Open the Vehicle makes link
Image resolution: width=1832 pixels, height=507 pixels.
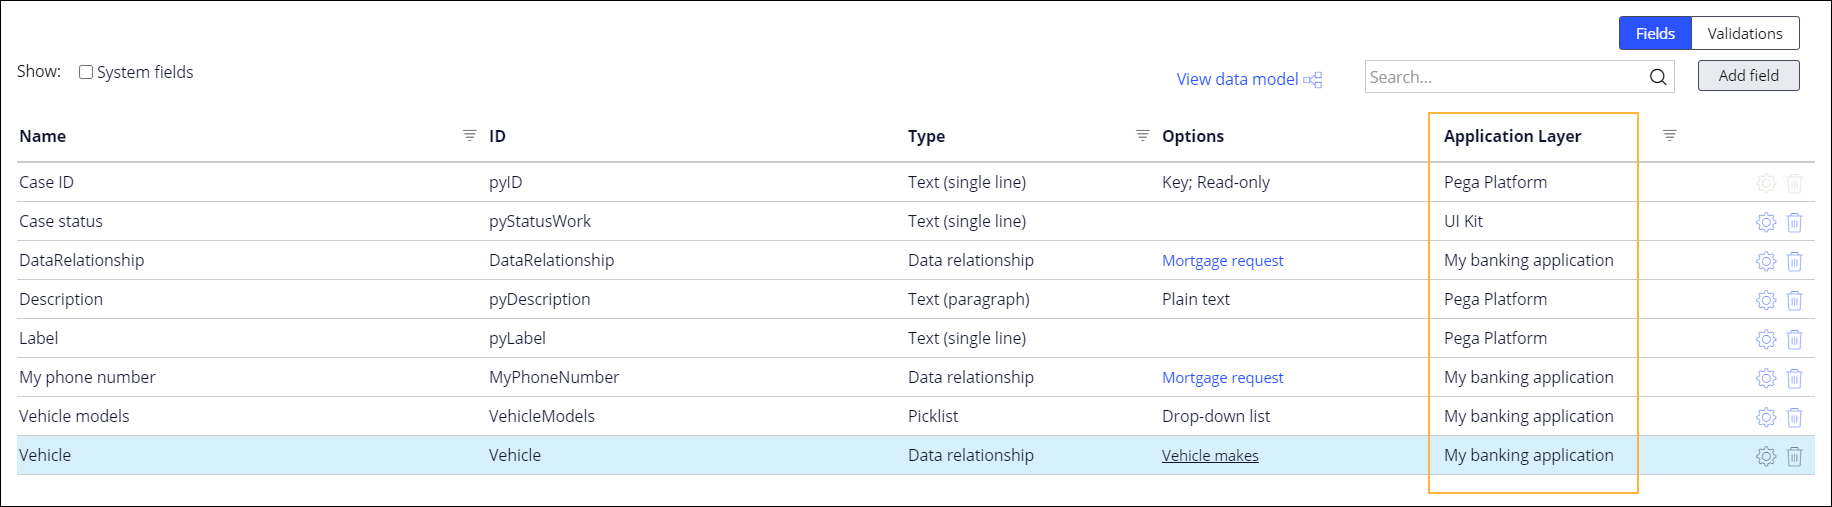coord(1210,456)
